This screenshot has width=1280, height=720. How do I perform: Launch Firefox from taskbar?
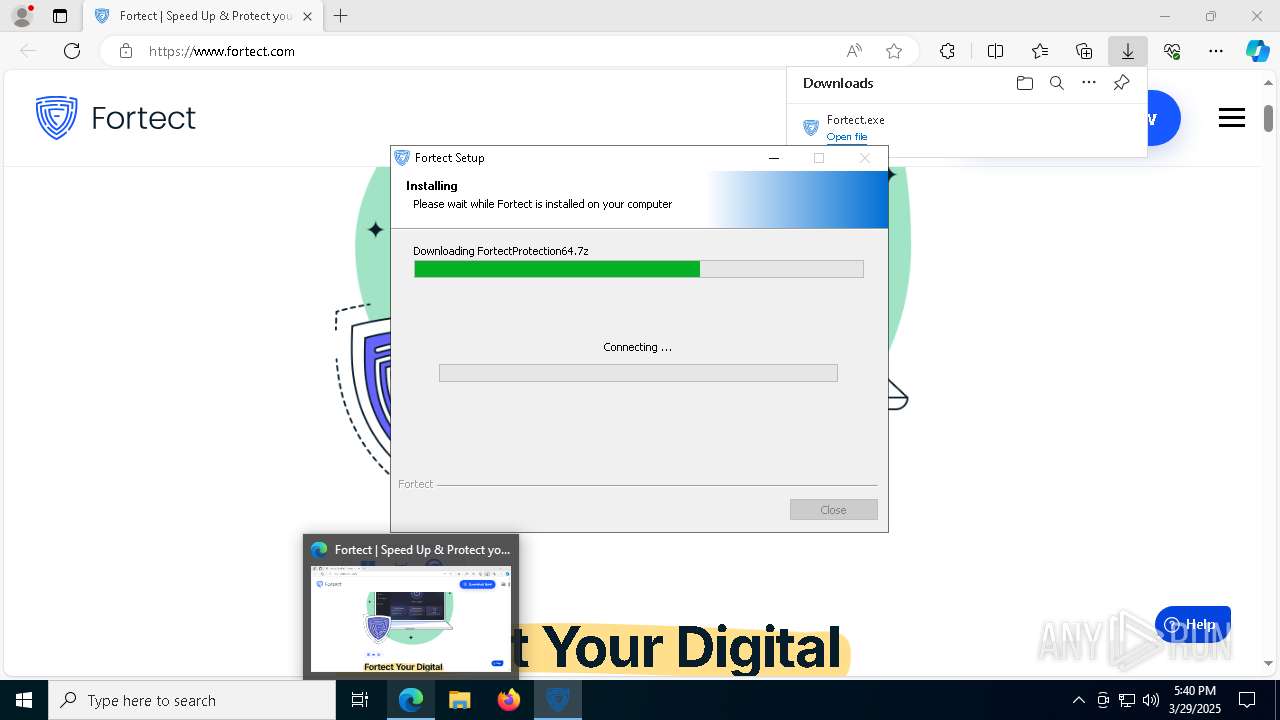coord(509,700)
